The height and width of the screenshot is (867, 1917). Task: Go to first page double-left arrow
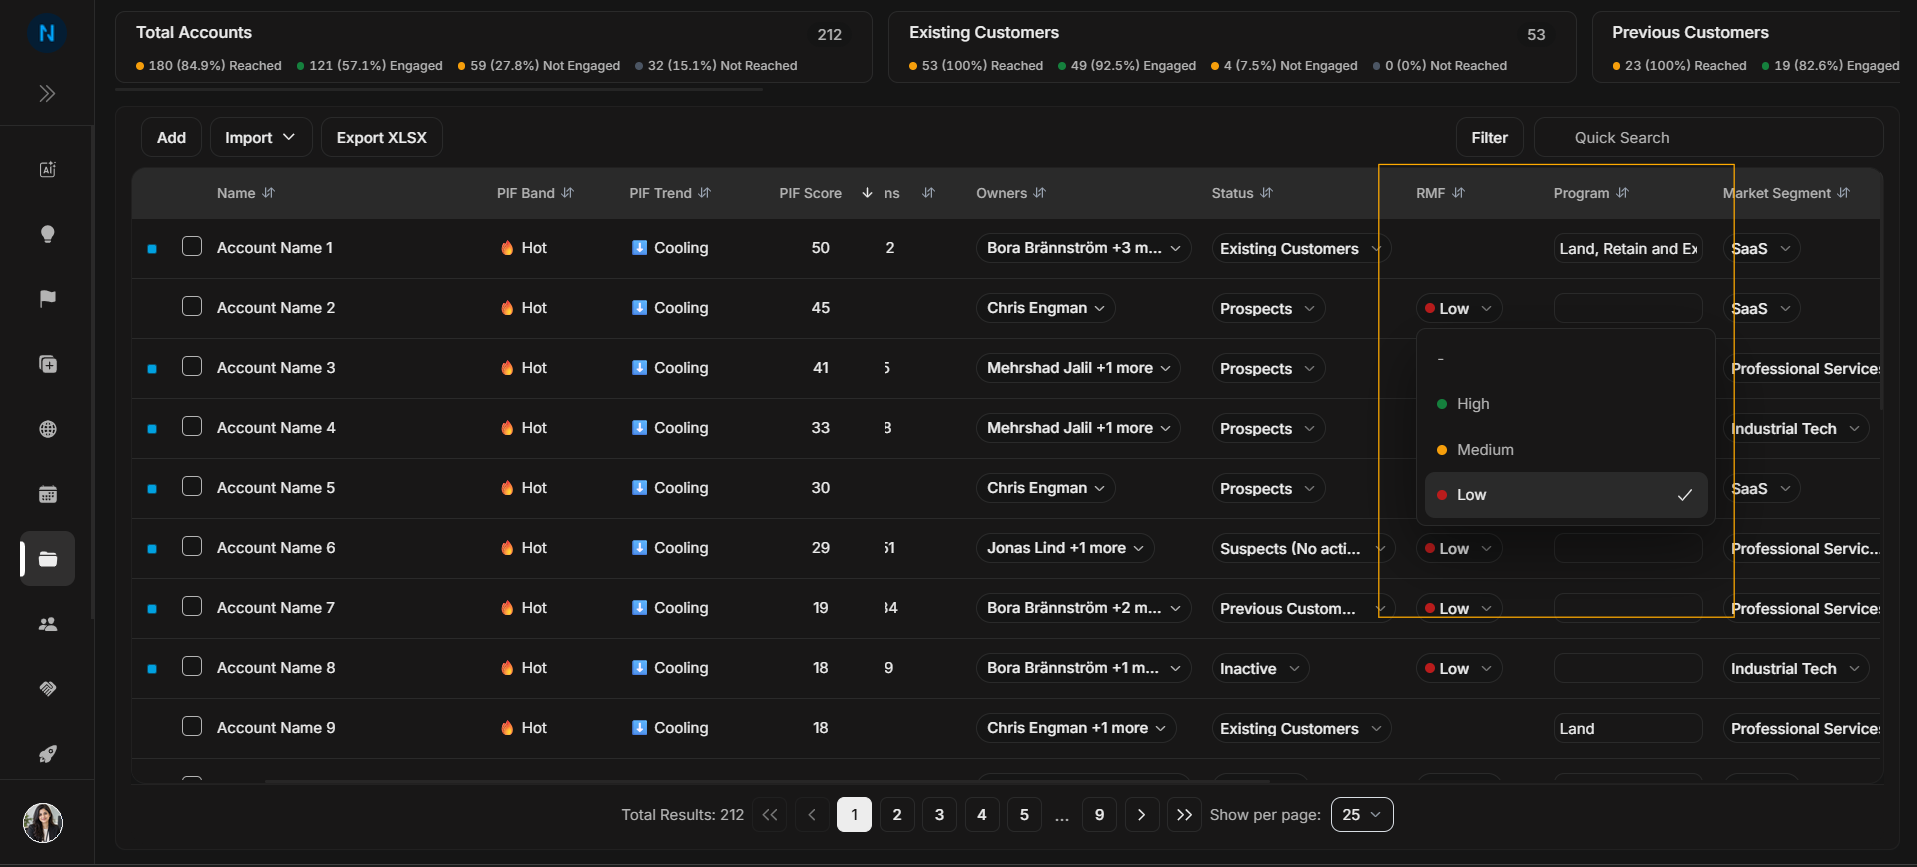coord(769,815)
